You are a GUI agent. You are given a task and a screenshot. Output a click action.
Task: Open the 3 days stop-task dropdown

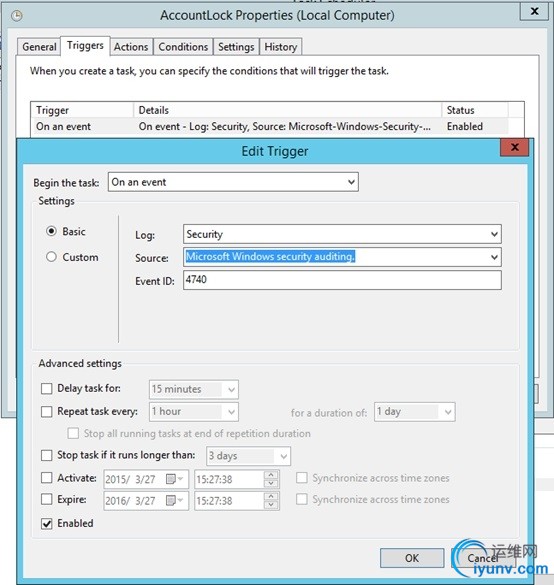(x=248, y=456)
